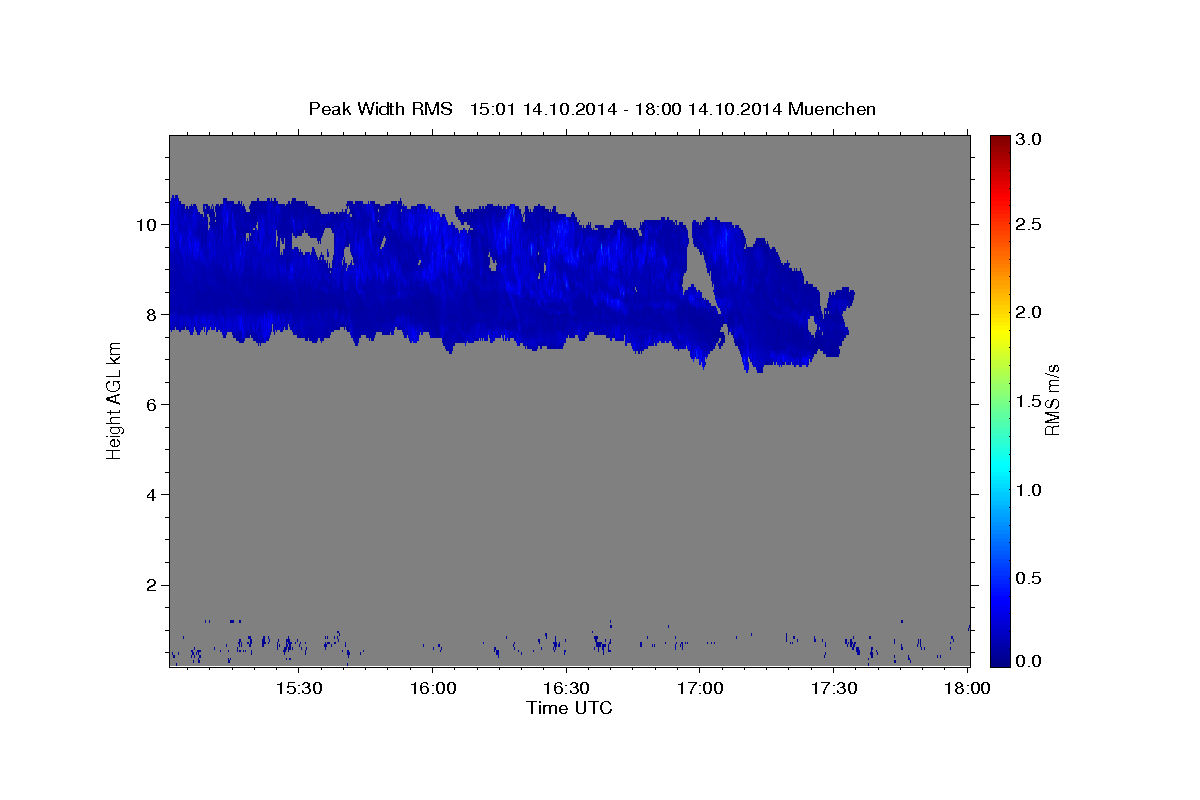
Task: Click the 17:00 time tick label
Action: [x=700, y=689]
